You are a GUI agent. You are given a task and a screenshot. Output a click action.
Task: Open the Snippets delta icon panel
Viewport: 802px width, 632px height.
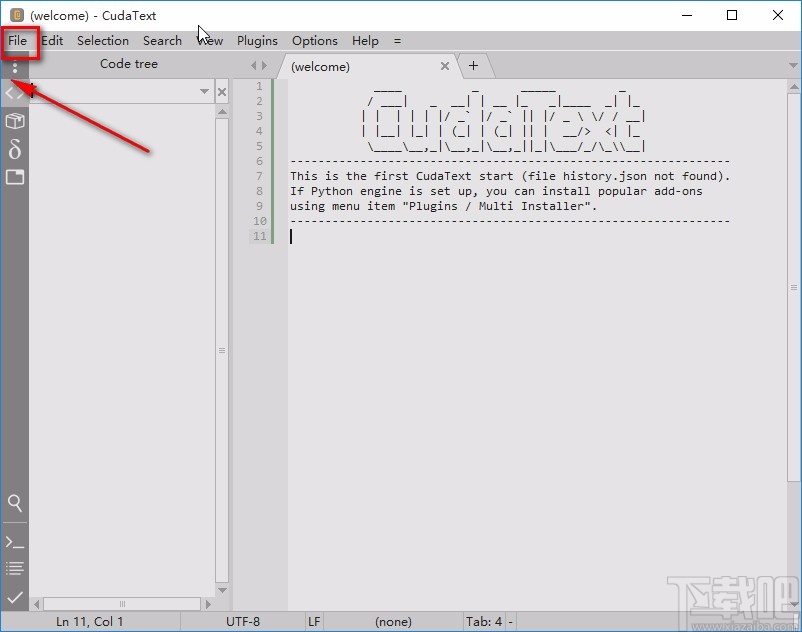coord(15,149)
